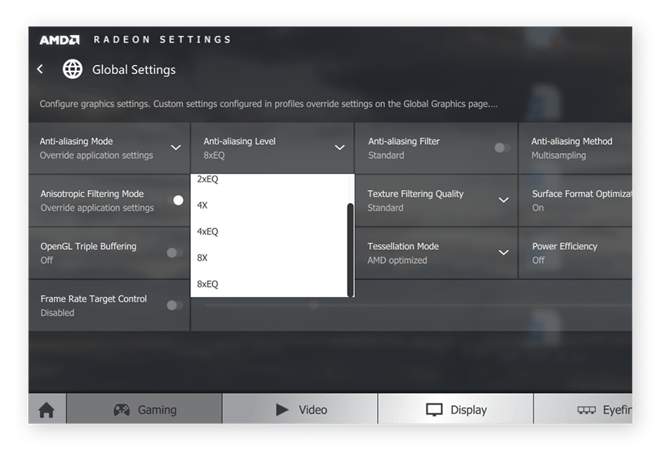Switch to the Gaming tab
Viewport: 660px width, 450px height.
(x=144, y=409)
